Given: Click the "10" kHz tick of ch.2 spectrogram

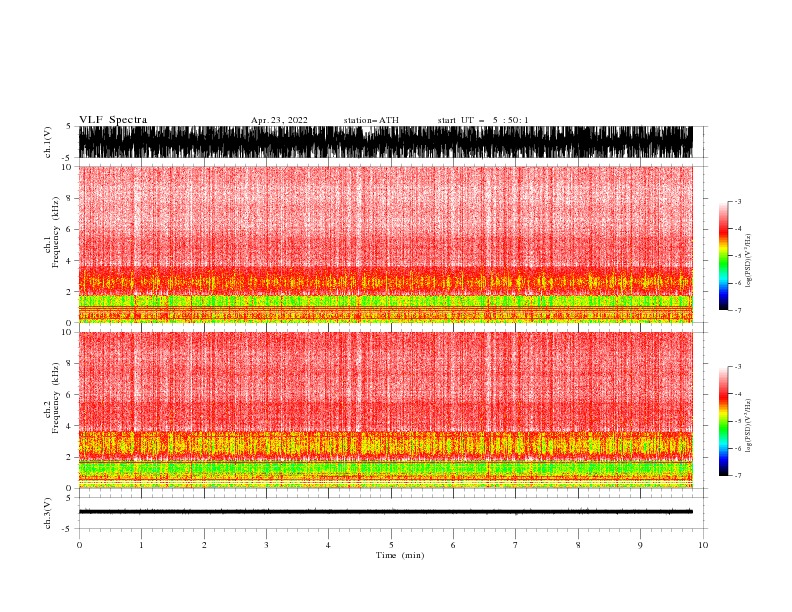Looking at the screenshot, I should (67, 332).
